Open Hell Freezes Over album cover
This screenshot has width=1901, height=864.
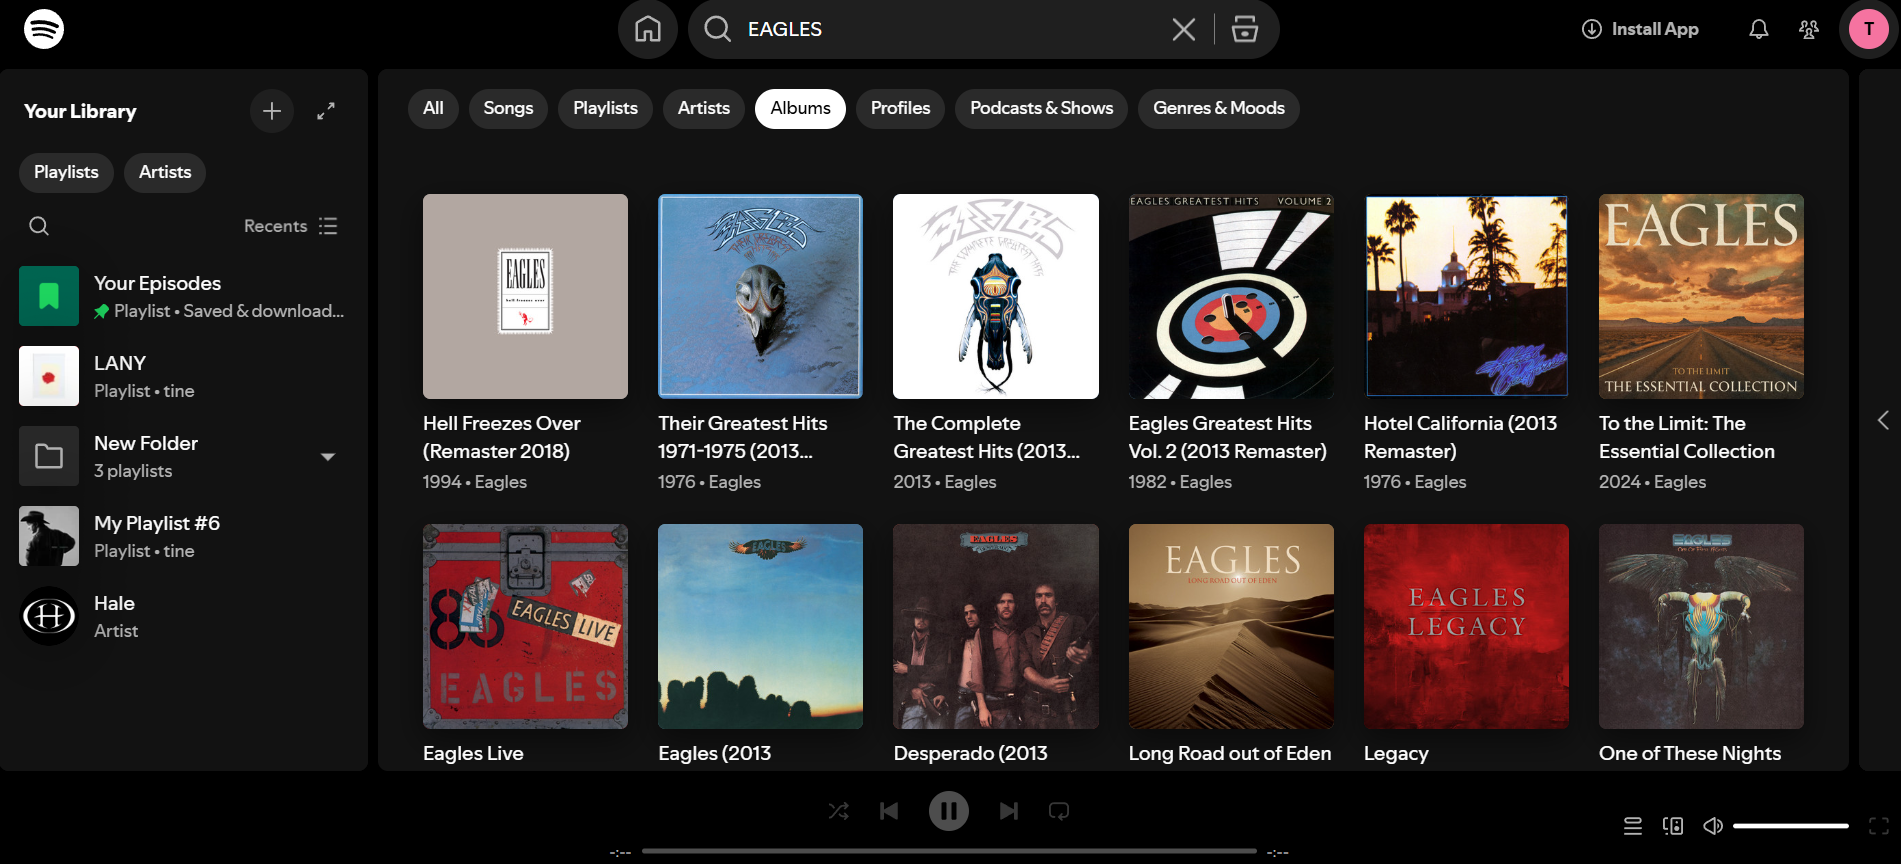click(525, 296)
